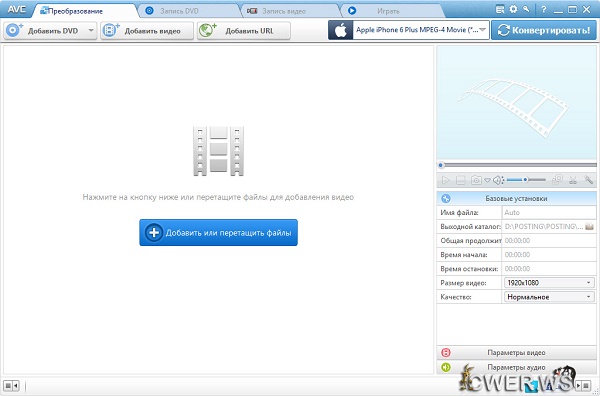This screenshot has width=600, height=396.
Task: Click the video preview area
Action: click(x=517, y=103)
